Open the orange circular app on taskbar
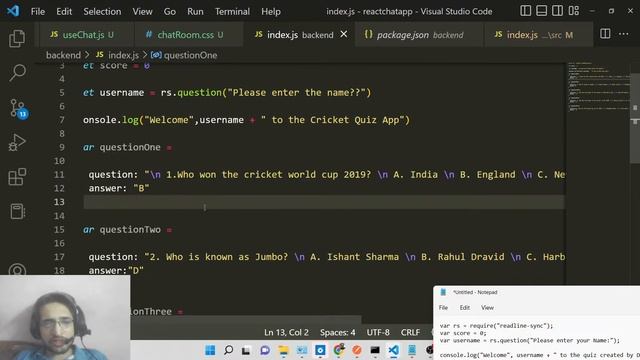 pos(357,350)
